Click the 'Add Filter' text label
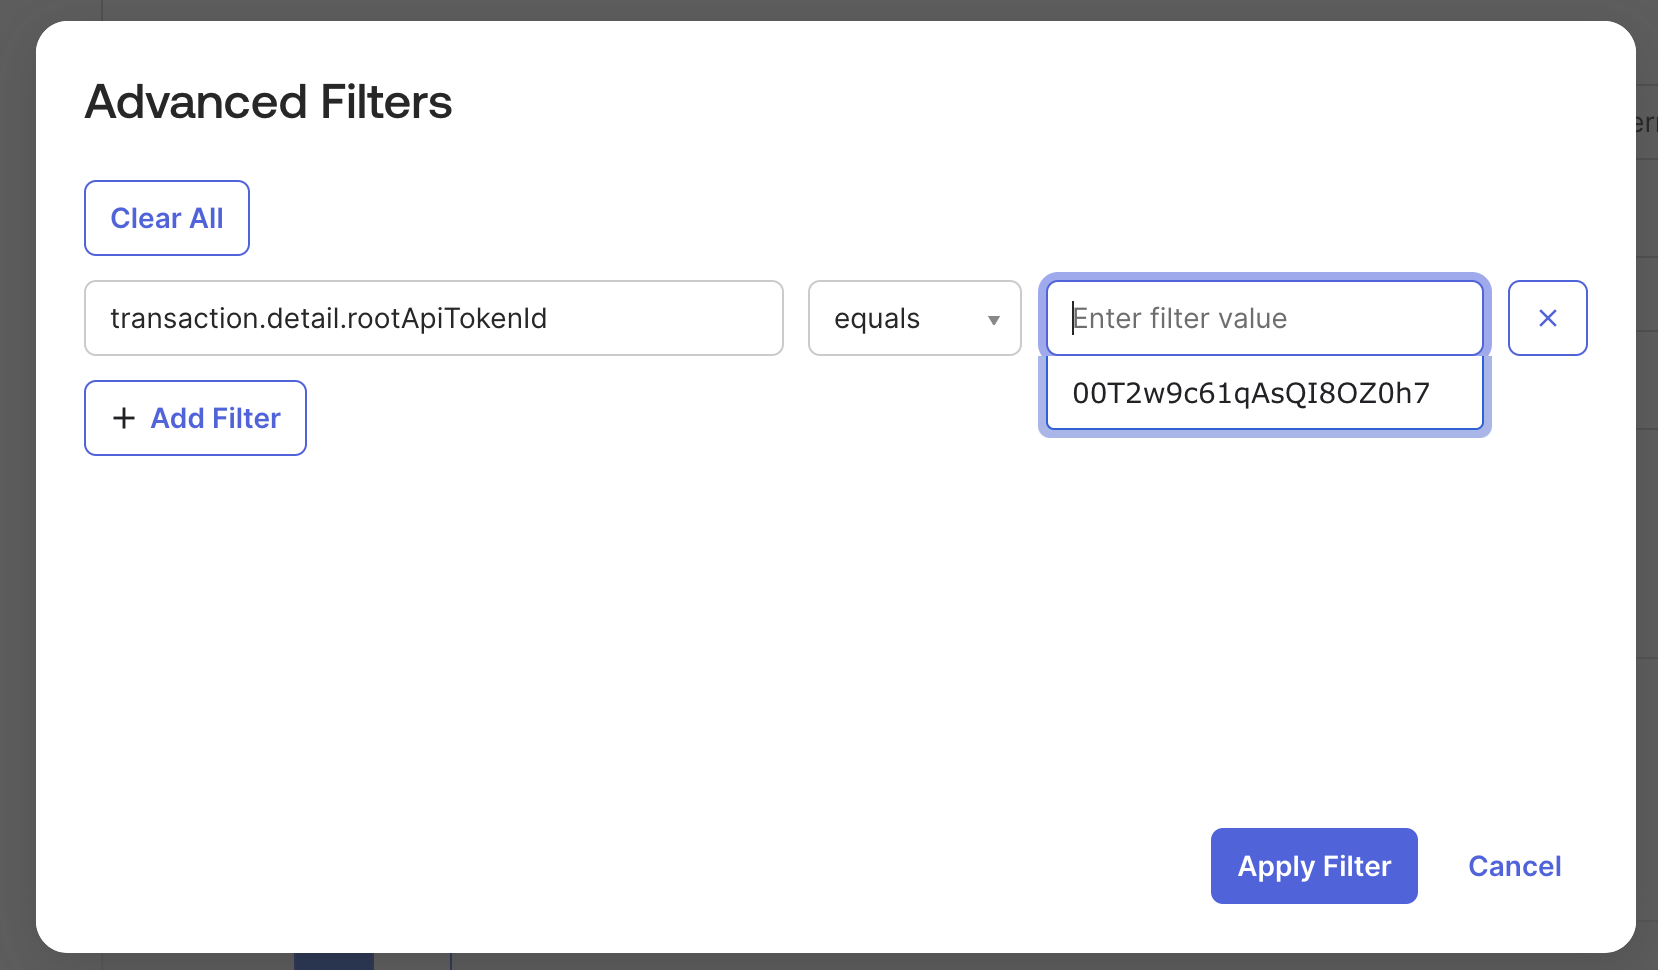This screenshot has height=970, width=1658. 215,418
